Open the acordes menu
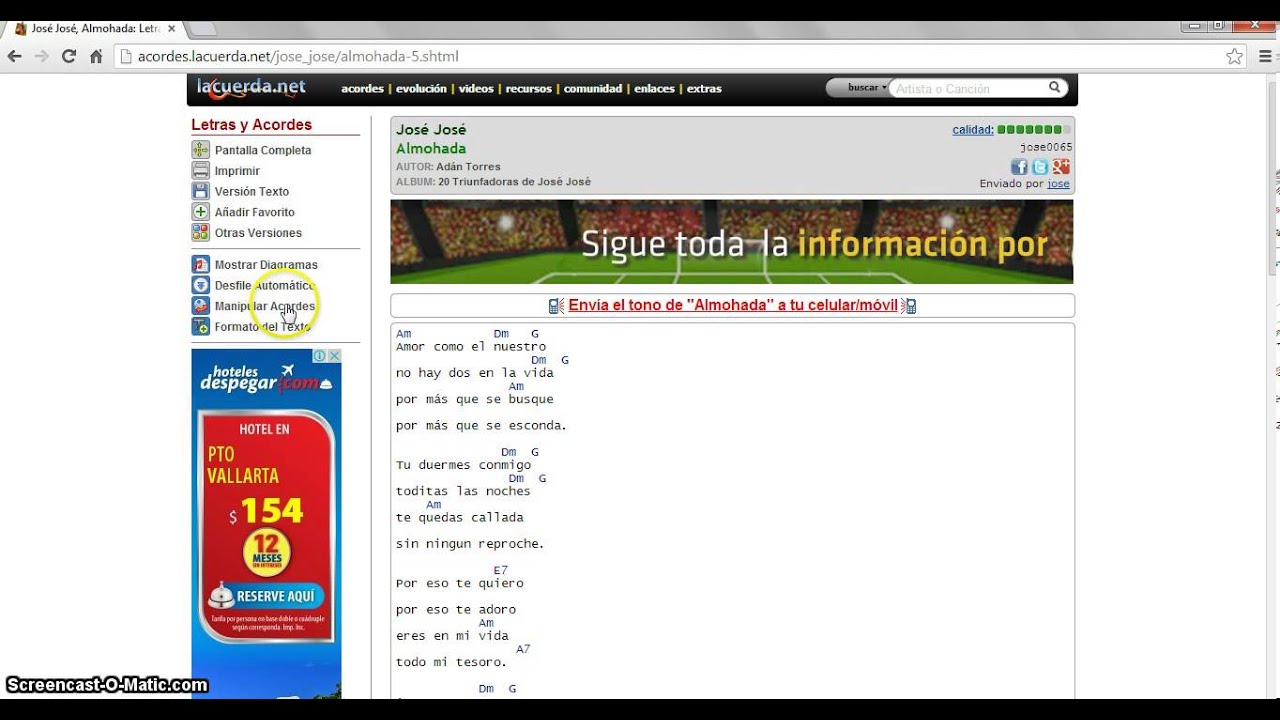This screenshot has width=1280, height=720. click(x=362, y=89)
